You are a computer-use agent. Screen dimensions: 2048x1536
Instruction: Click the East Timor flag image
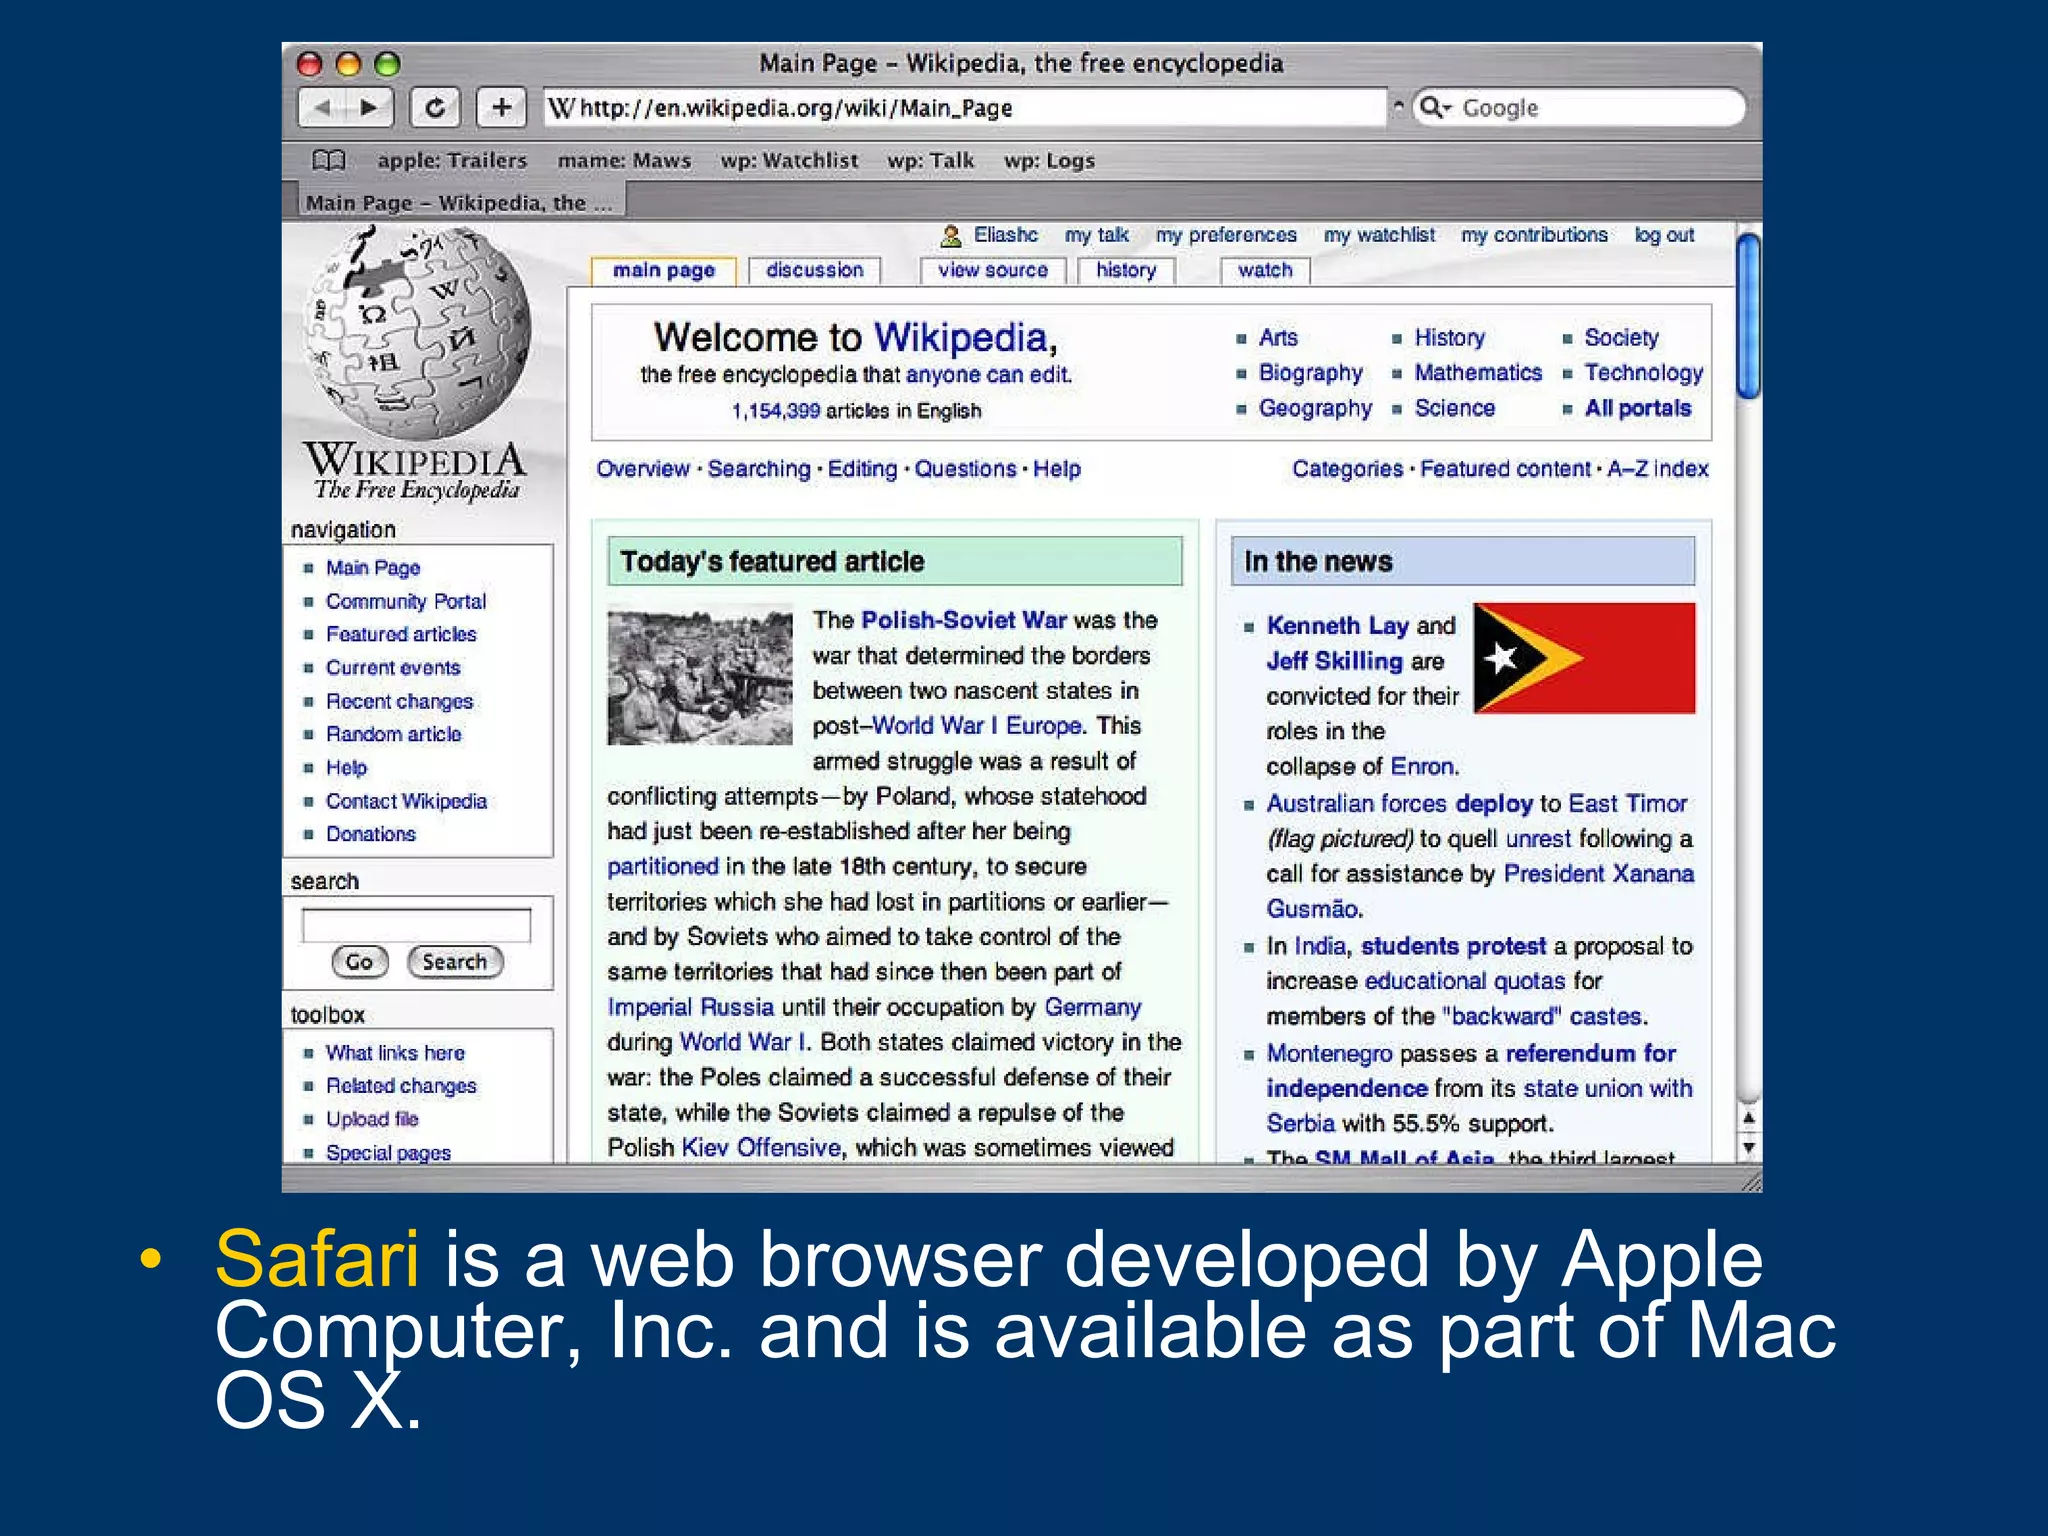coord(1584,658)
